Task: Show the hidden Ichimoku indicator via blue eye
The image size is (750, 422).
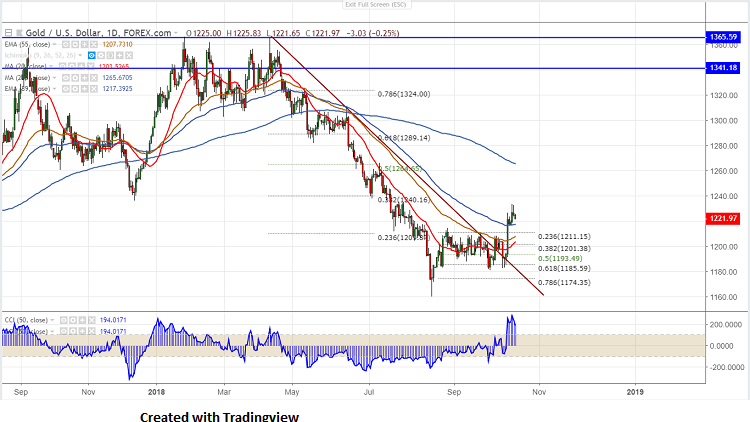Action: click(91, 56)
